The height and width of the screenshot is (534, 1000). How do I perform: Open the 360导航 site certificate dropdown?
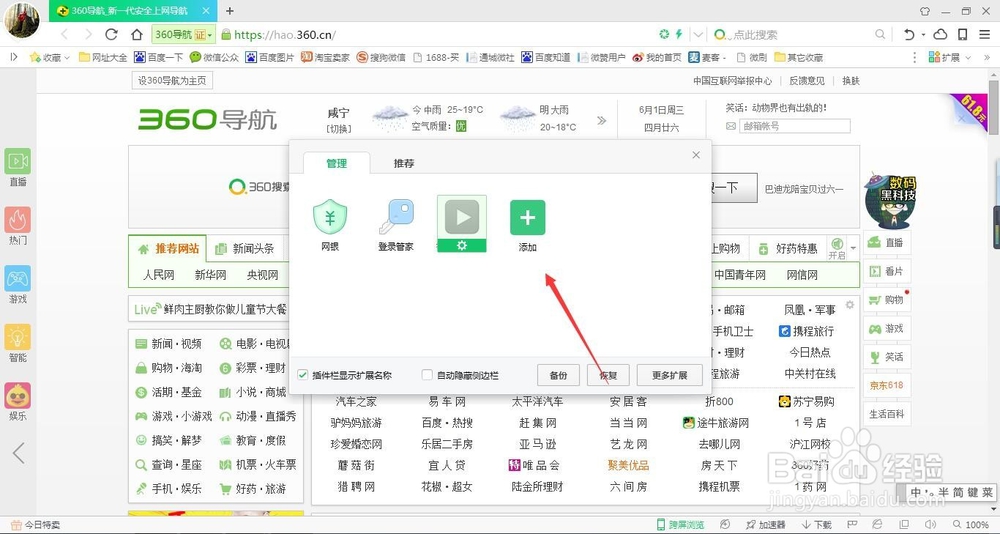(184, 34)
